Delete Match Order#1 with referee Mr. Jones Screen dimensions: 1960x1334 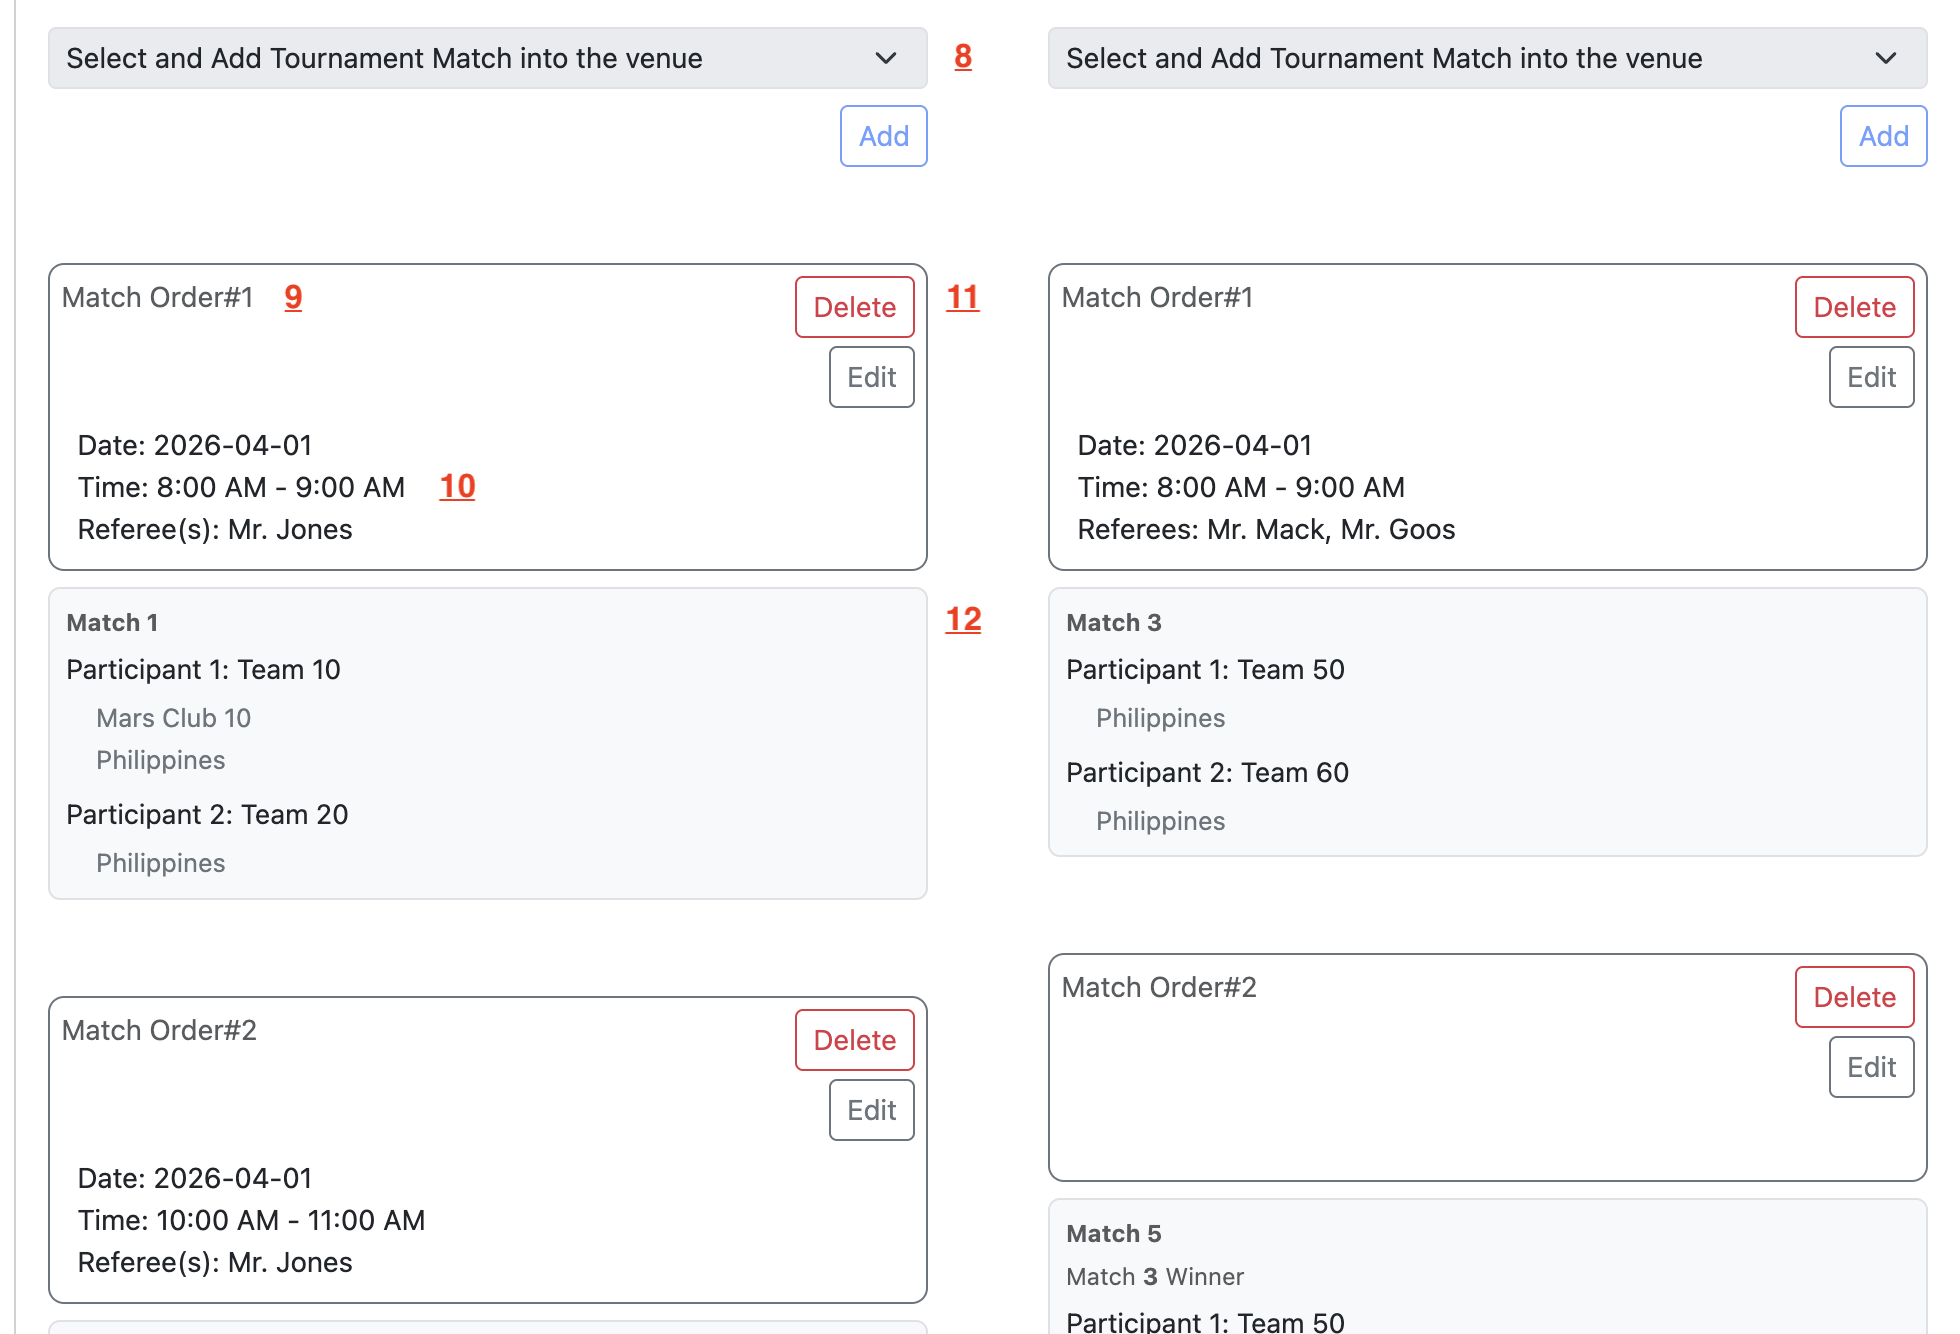(854, 307)
